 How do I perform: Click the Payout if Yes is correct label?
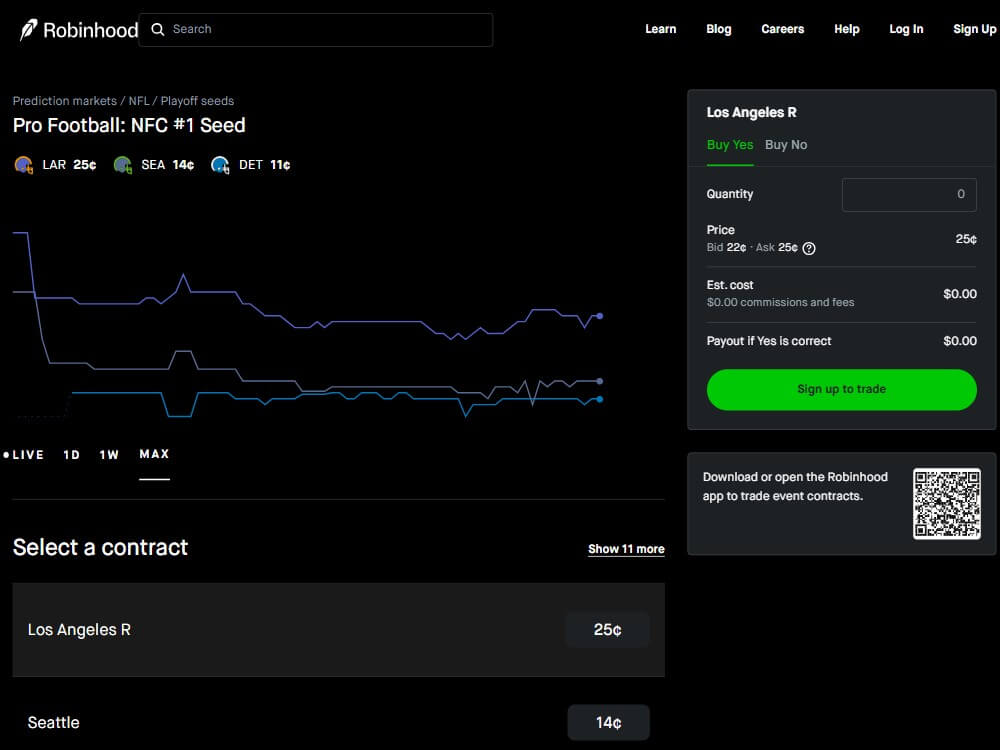(768, 341)
